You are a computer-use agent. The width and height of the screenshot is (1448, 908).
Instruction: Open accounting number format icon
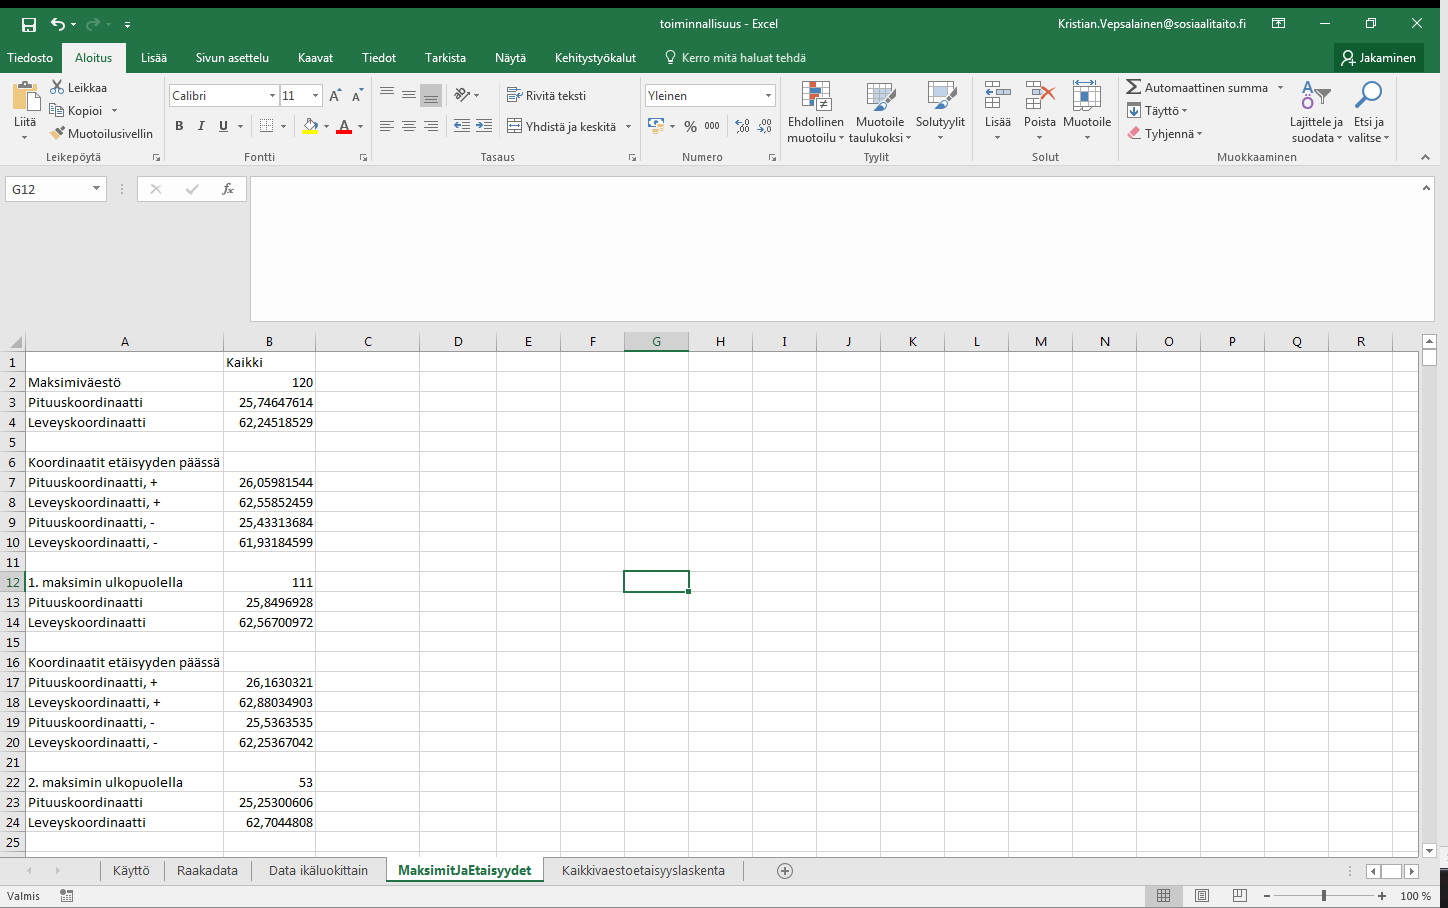pos(656,126)
